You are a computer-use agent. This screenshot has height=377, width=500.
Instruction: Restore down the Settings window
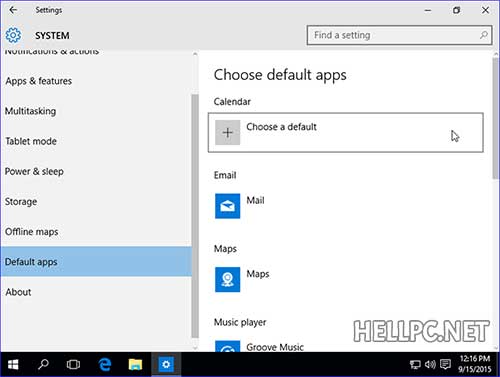(456, 10)
